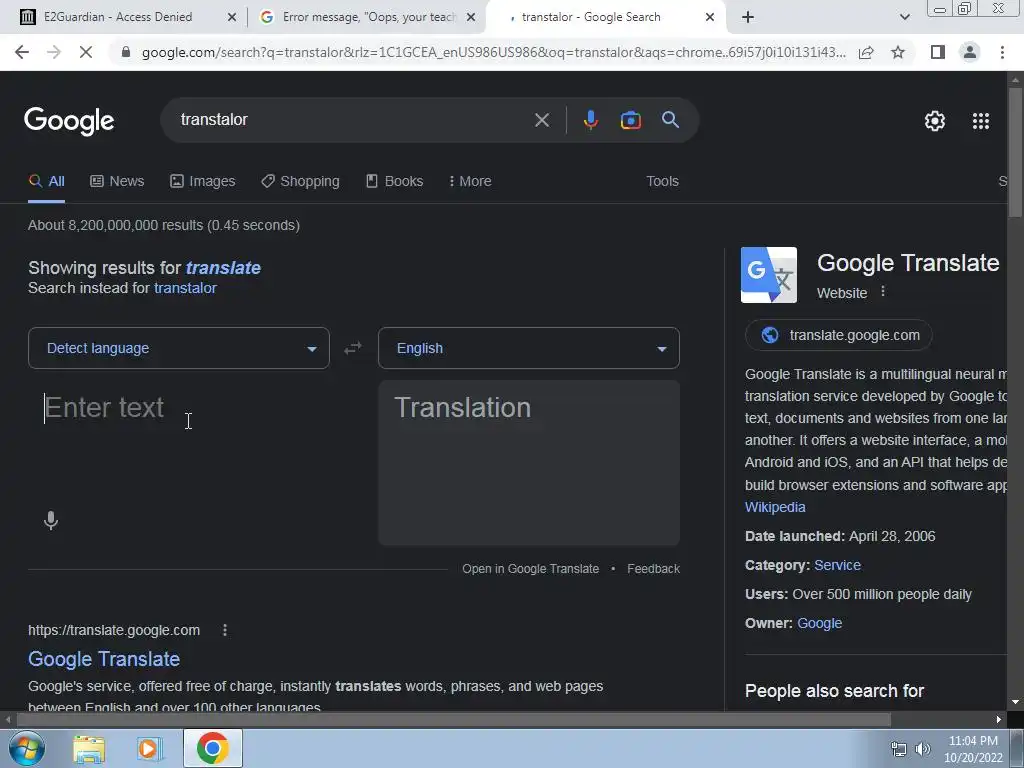This screenshot has width=1024, height=768.
Task: Switch to News results
Action: coord(117,182)
